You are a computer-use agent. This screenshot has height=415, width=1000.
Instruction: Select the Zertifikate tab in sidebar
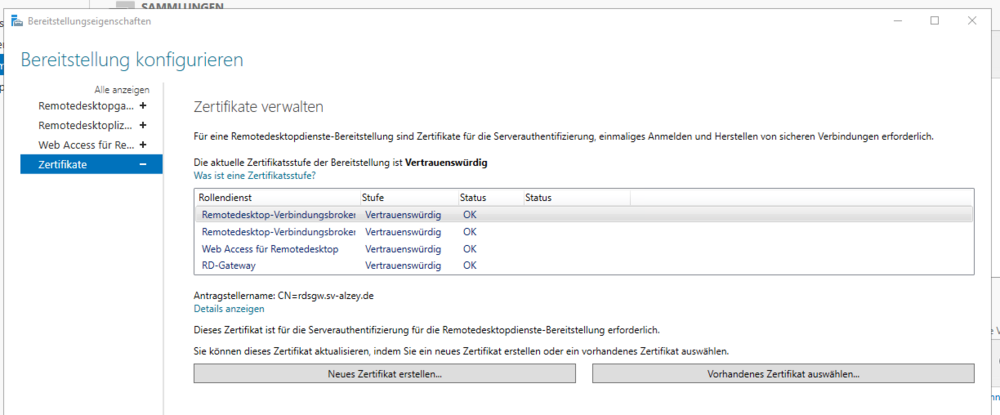pyautogui.click(x=62, y=165)
